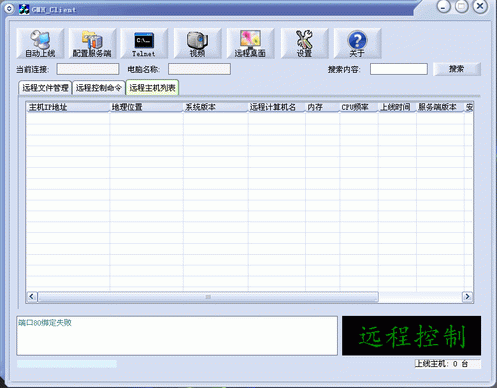Switch to the 远程文件管理 tab
Image resolution: width=497 pixels, height=388 pixels.
(x=45, y=88)
